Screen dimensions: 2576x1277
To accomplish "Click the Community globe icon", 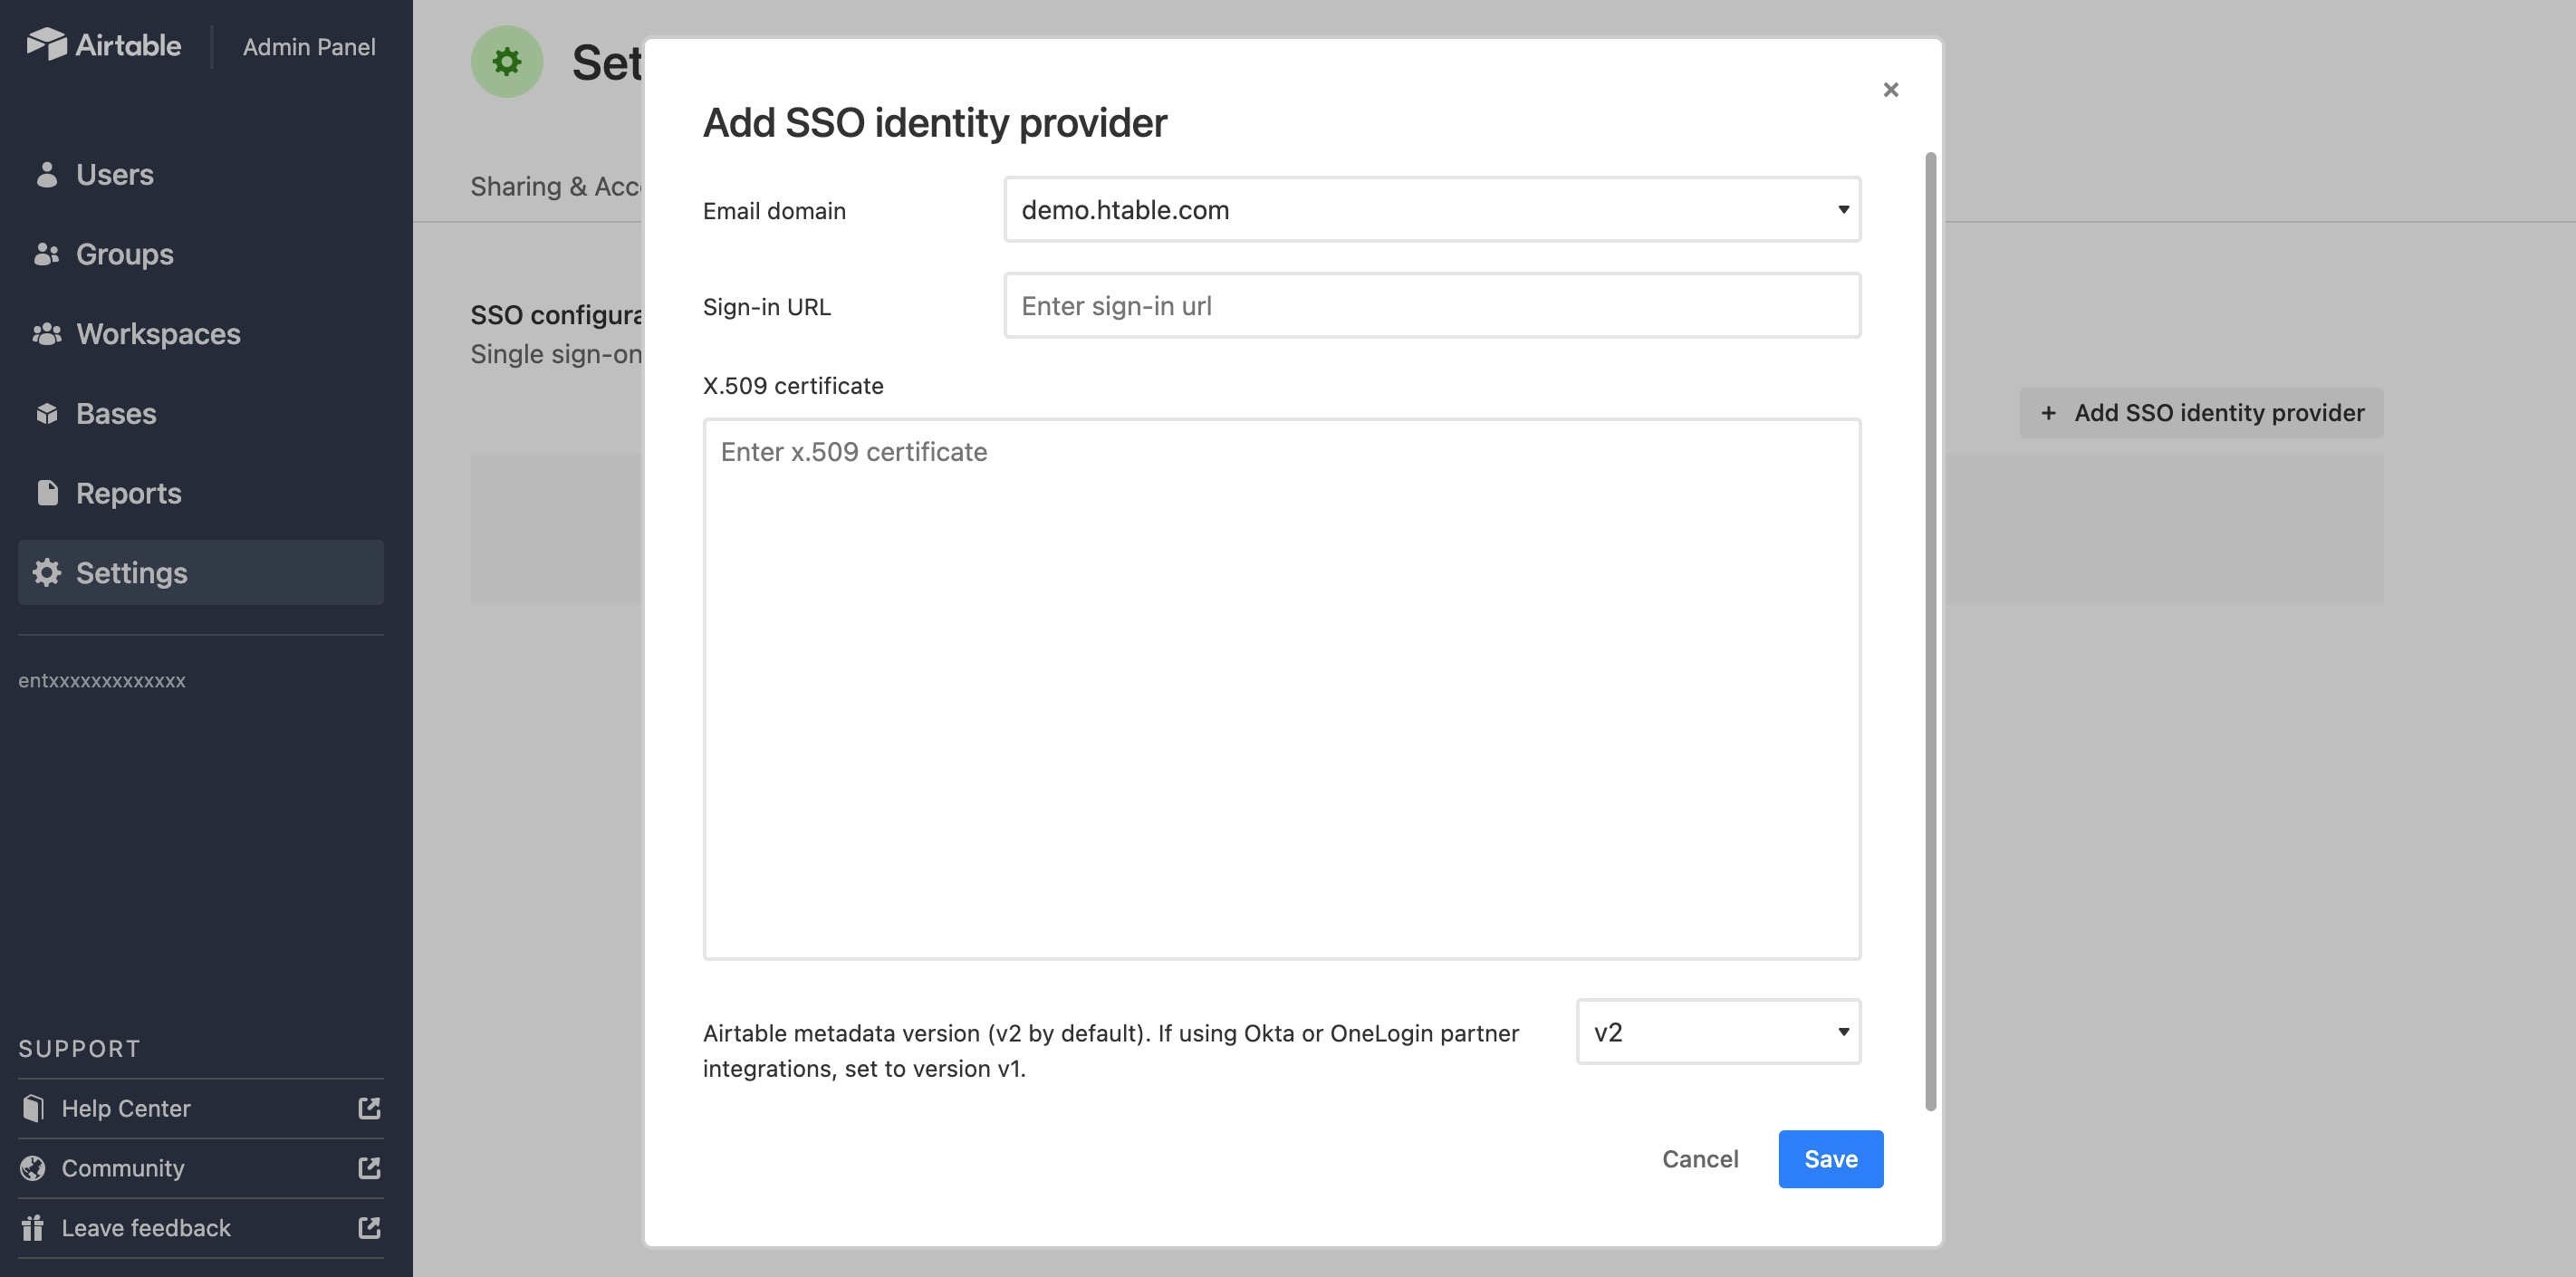I will tap(33, 1168).
